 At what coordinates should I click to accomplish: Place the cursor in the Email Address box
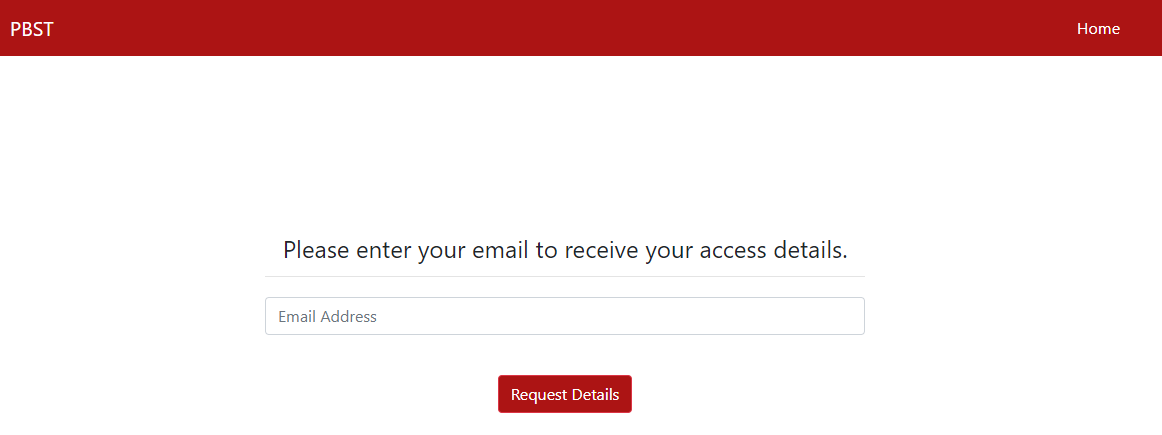tap(564, 316)
